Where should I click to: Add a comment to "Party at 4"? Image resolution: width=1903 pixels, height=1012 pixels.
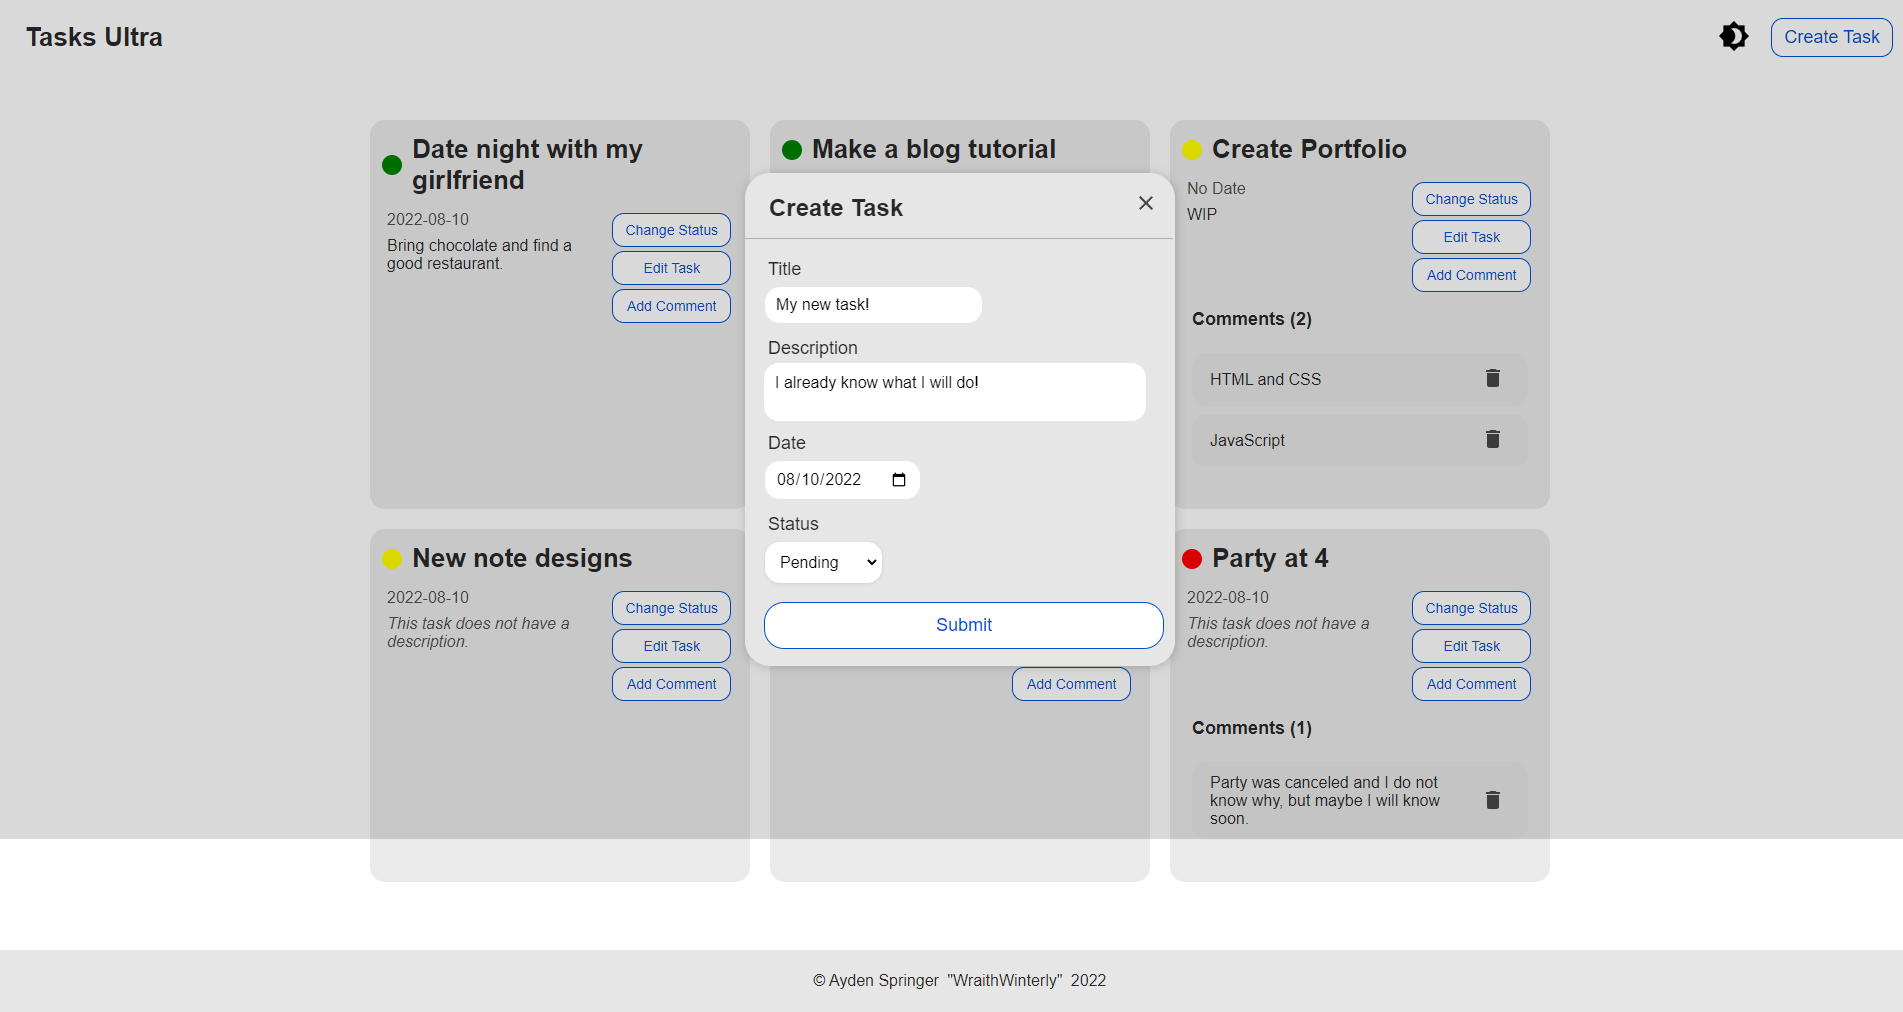click(x=1470, y=684)
